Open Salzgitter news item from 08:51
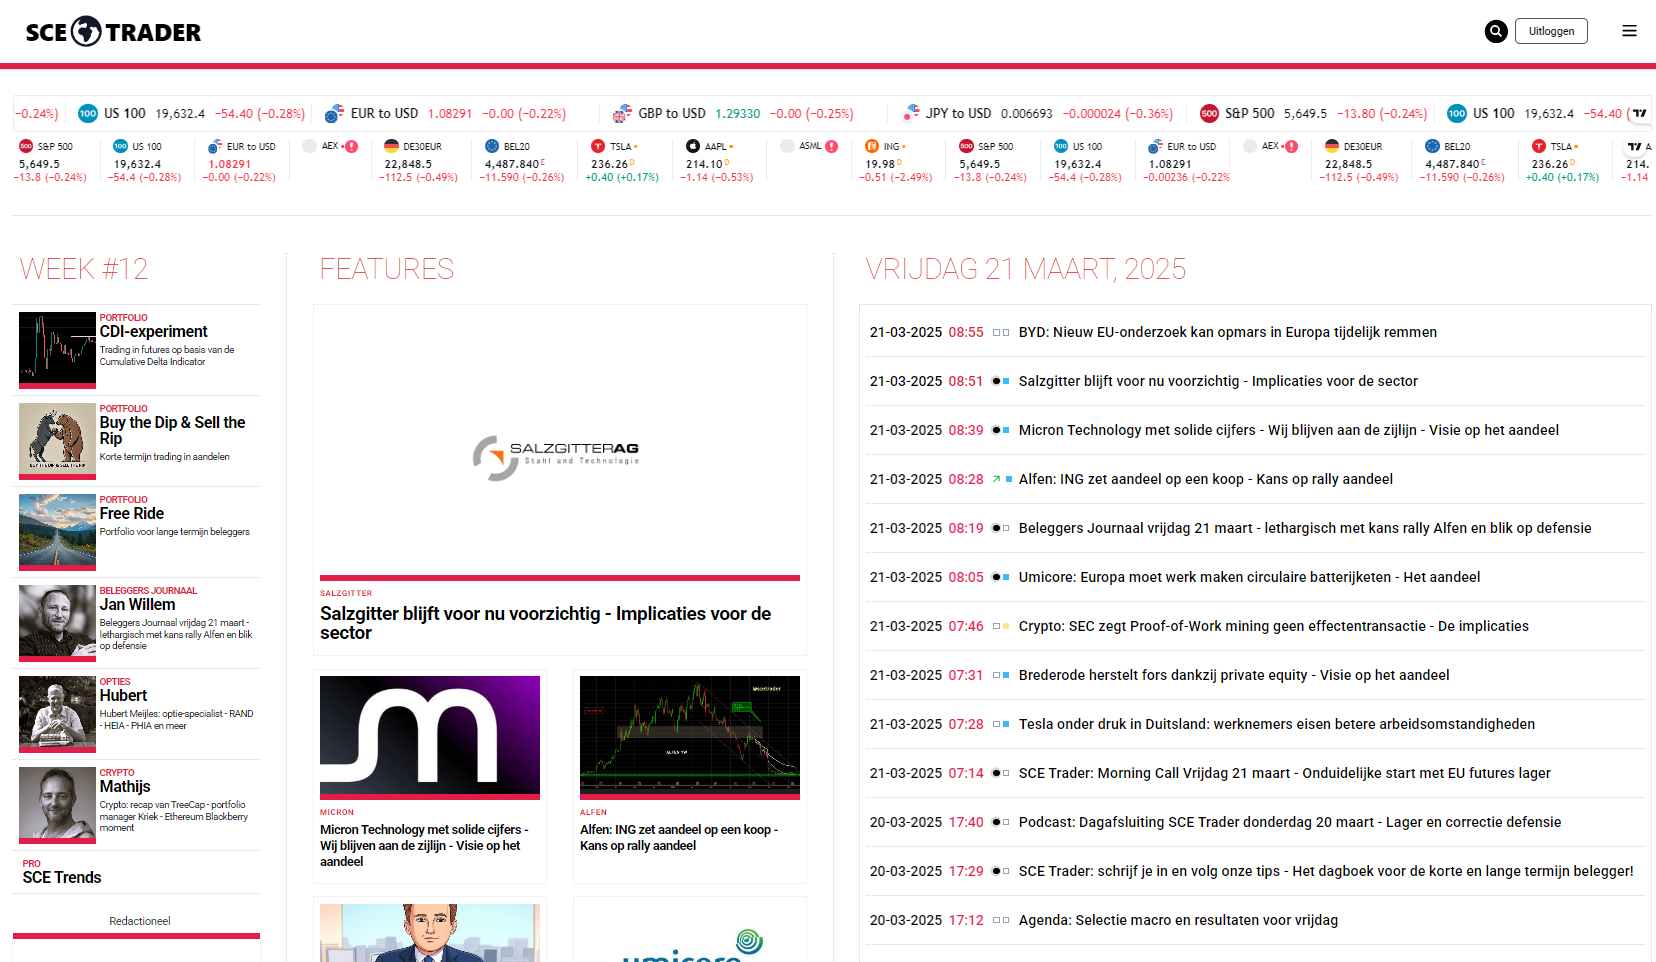Image resolution: width=1656 pixels, height=962 pixels. coord(1218,381)
